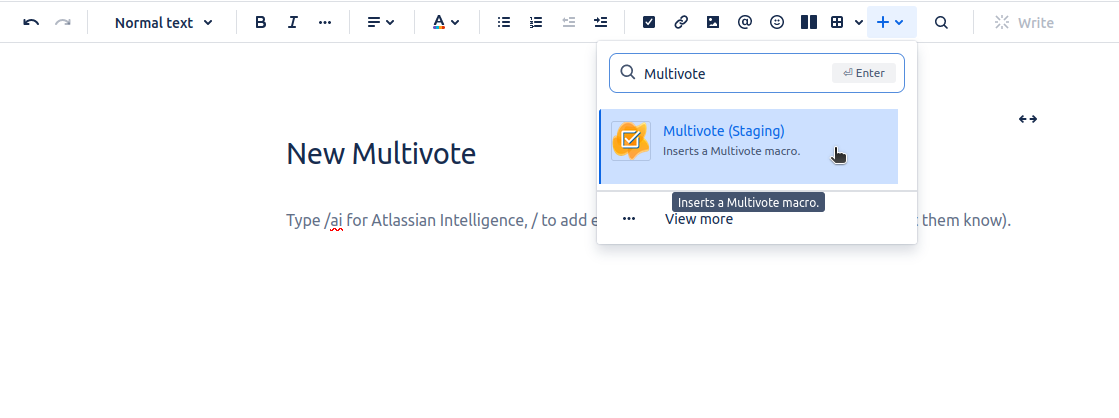Click the Write AI button
Viewport: 1119px width, 418px height.
(x=1024, y=22)
